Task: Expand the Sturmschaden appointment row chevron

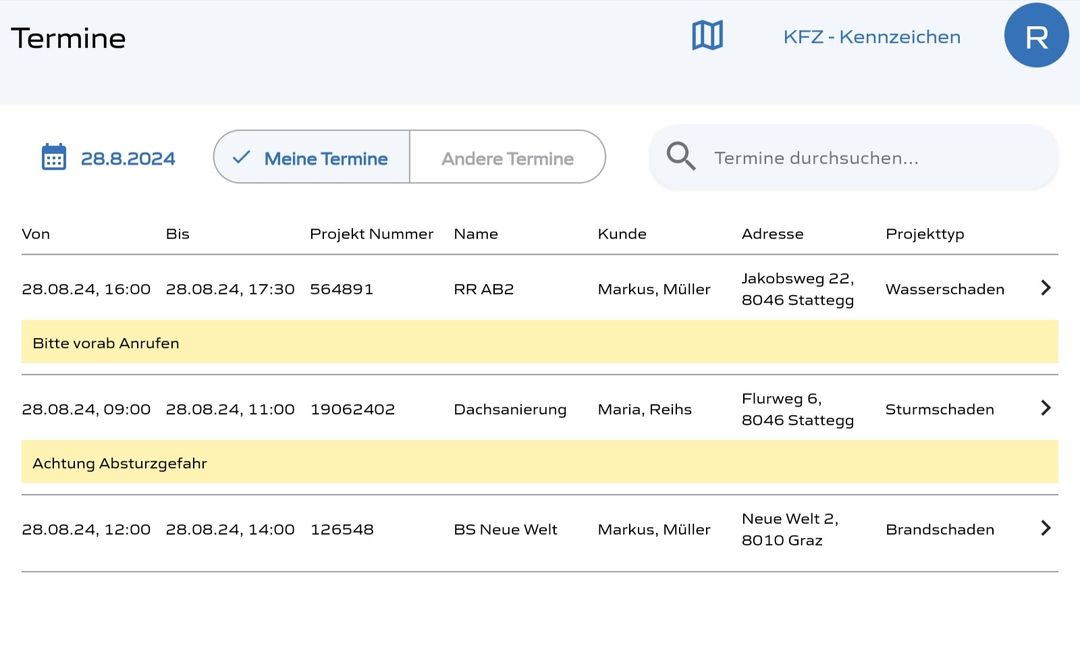Action: [x=1045, y=408]
